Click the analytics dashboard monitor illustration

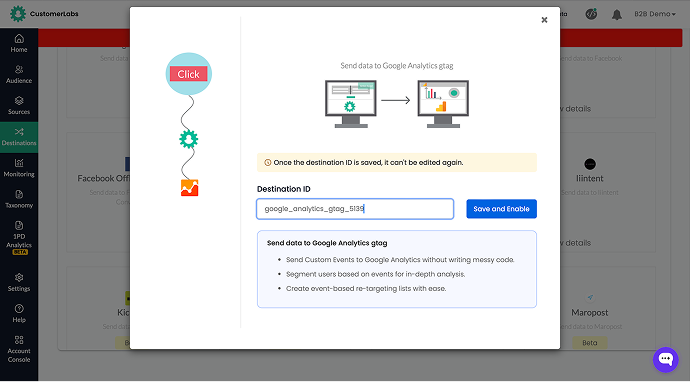[x=443, y=104]
